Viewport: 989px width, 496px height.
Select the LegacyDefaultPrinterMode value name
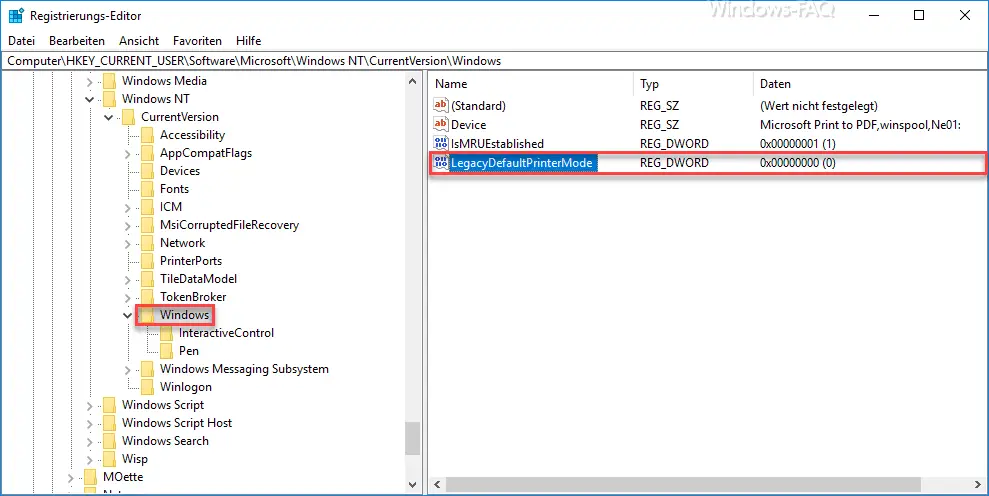(522, 163)
